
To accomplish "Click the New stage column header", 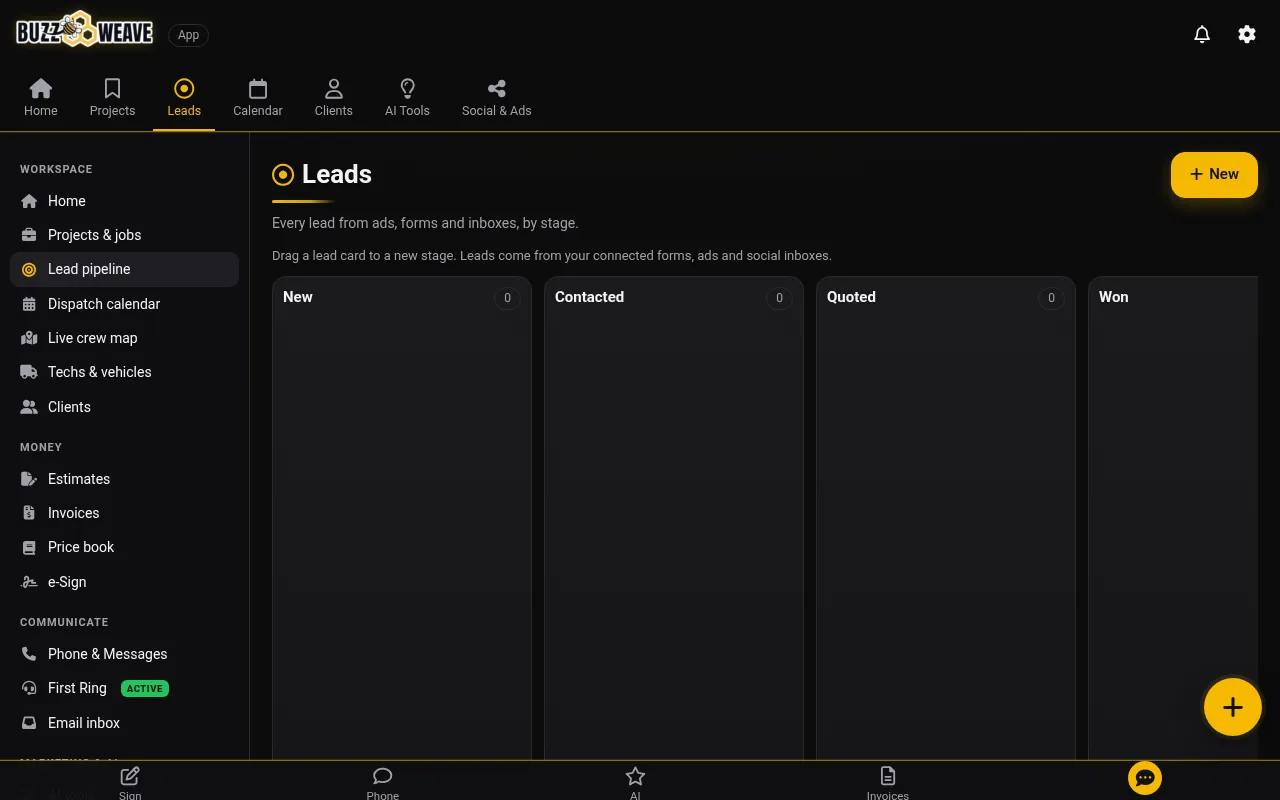I will click(298, 297).
